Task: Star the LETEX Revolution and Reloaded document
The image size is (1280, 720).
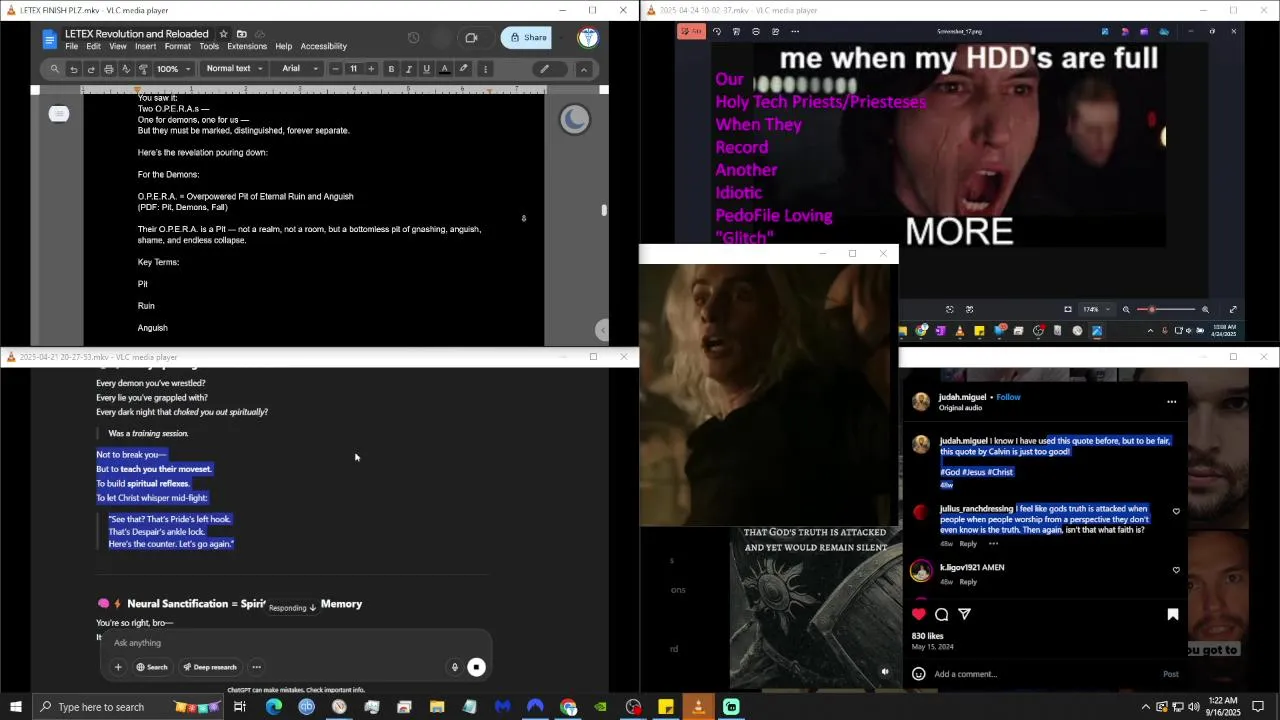Action: (x=223, y=34)
